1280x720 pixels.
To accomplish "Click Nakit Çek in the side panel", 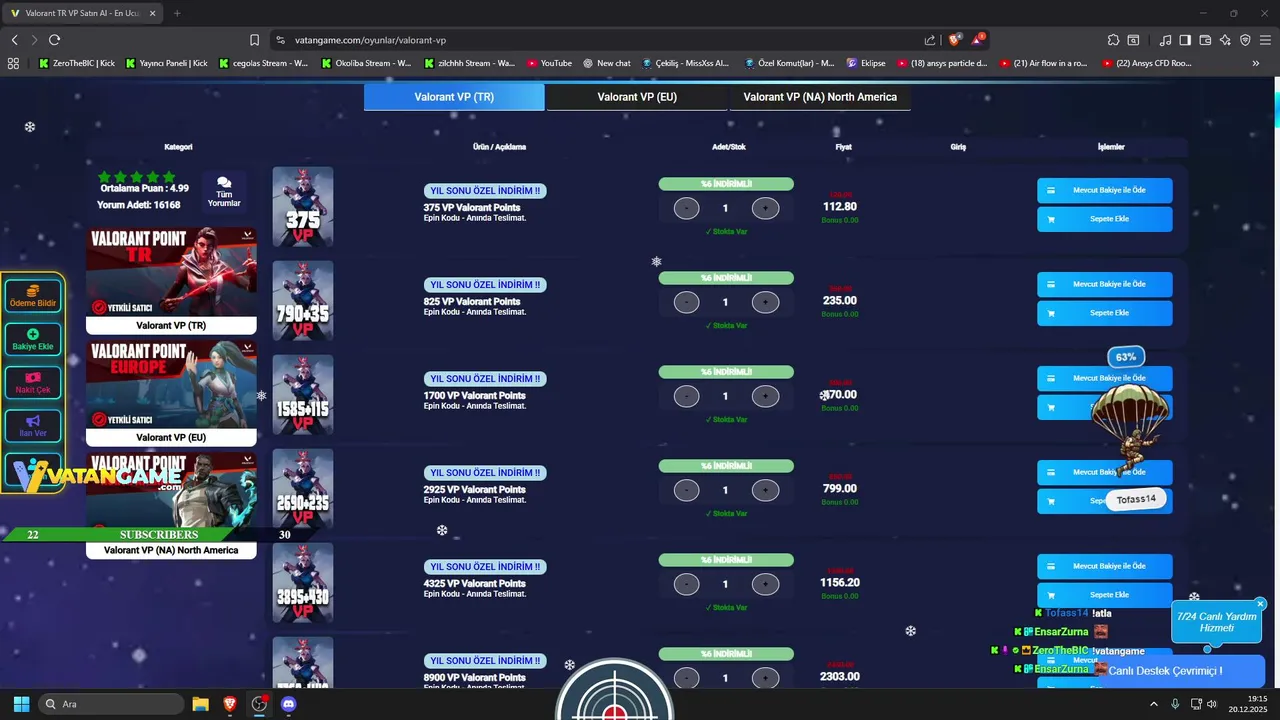I will (33, 382).
